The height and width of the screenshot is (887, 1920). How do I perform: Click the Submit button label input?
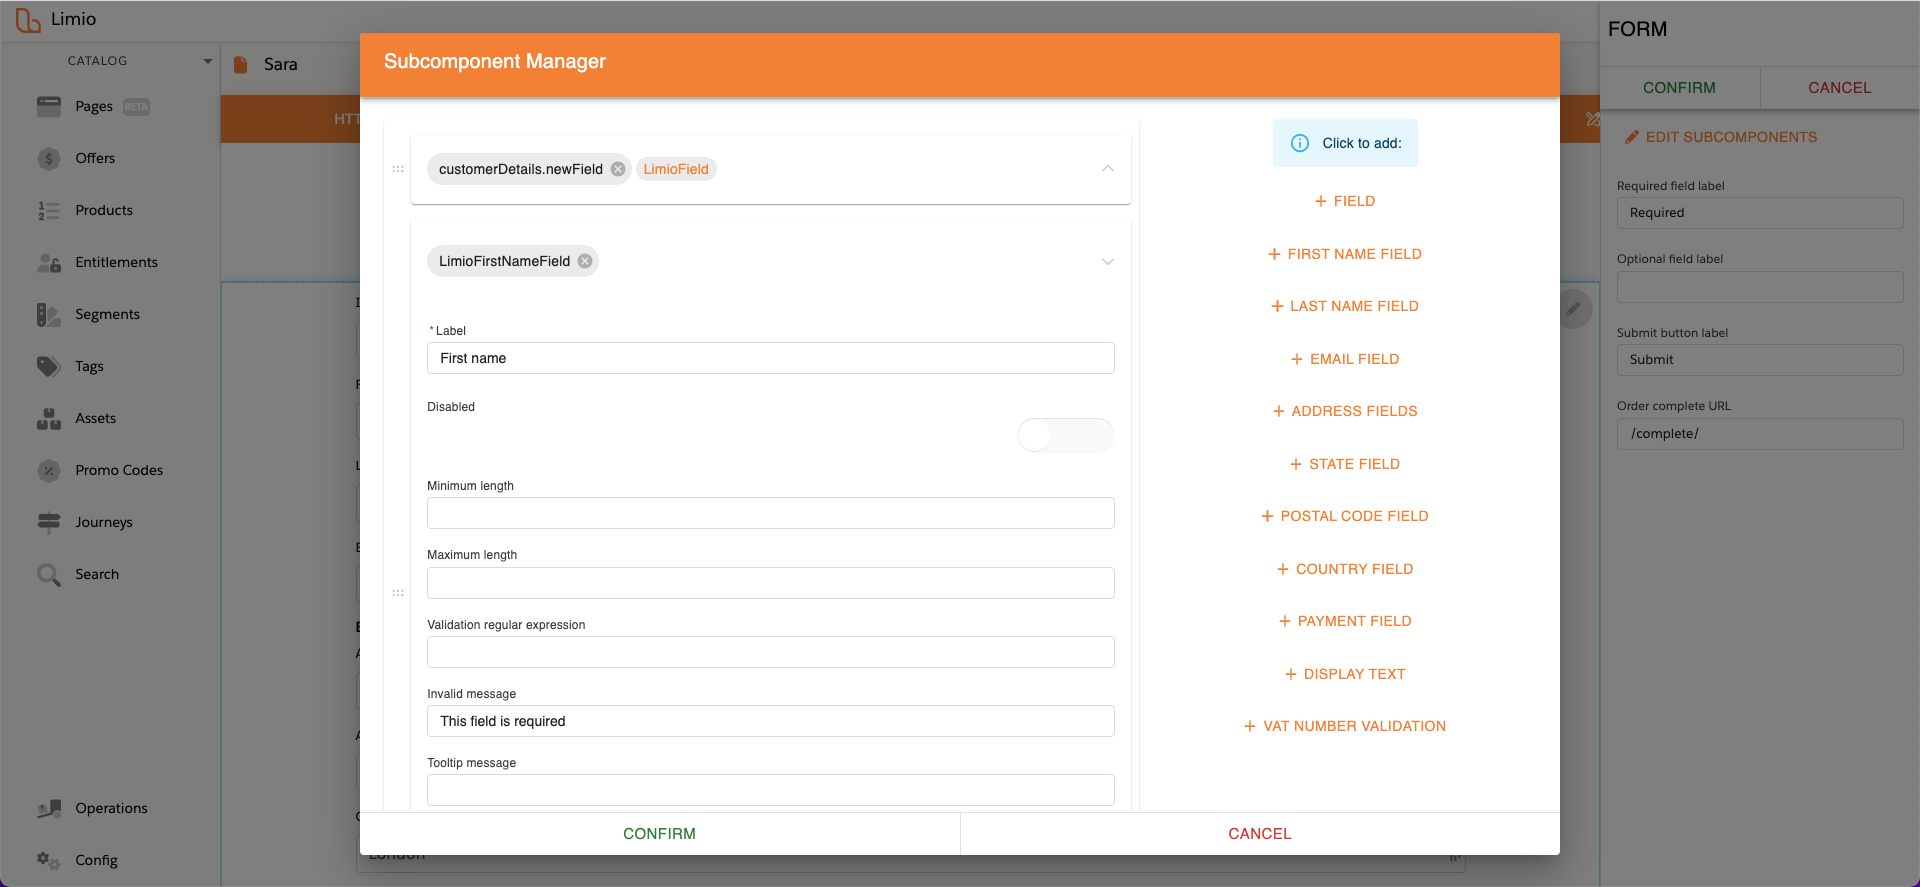tap(1760, 360)
